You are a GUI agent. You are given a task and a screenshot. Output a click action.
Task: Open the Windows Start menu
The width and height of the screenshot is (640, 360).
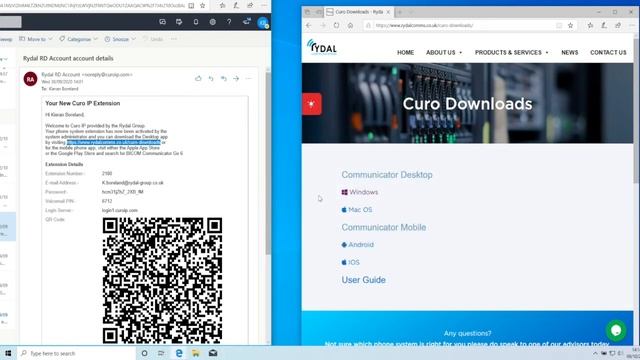point(8,353)
